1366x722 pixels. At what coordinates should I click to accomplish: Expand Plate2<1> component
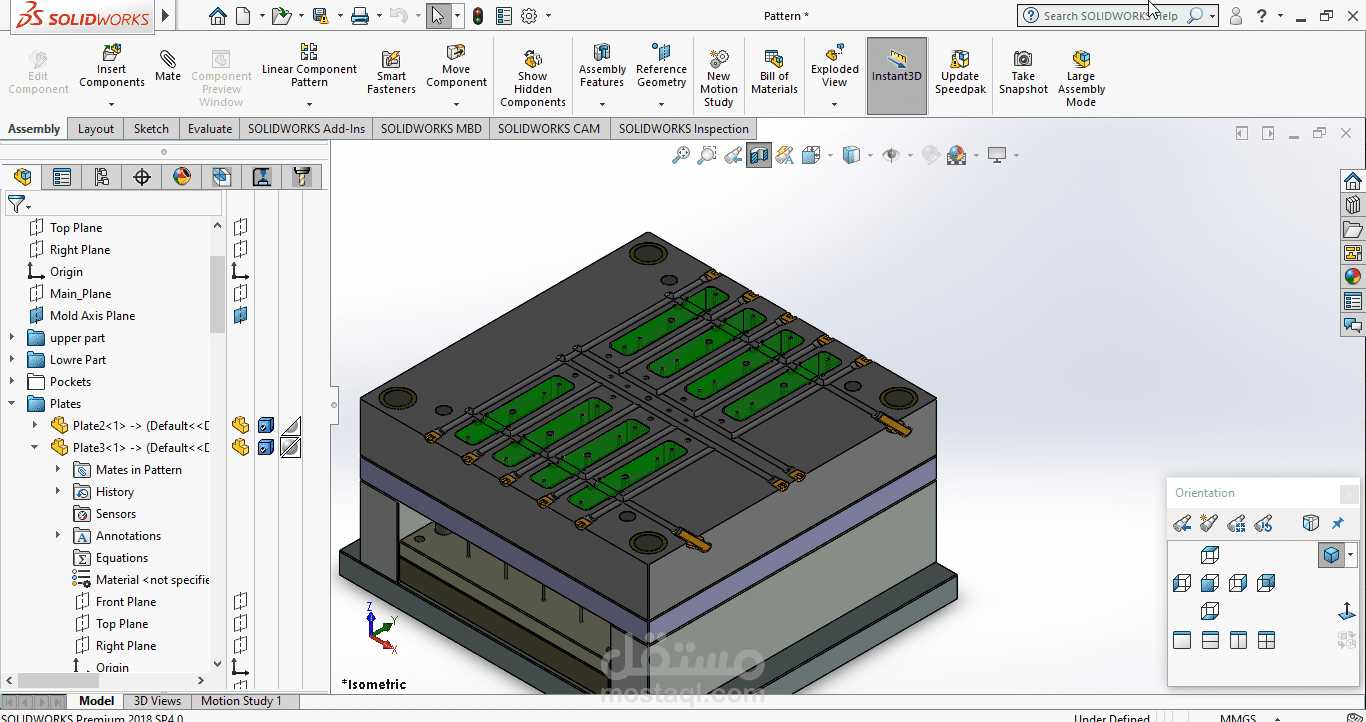click(35, 426)
